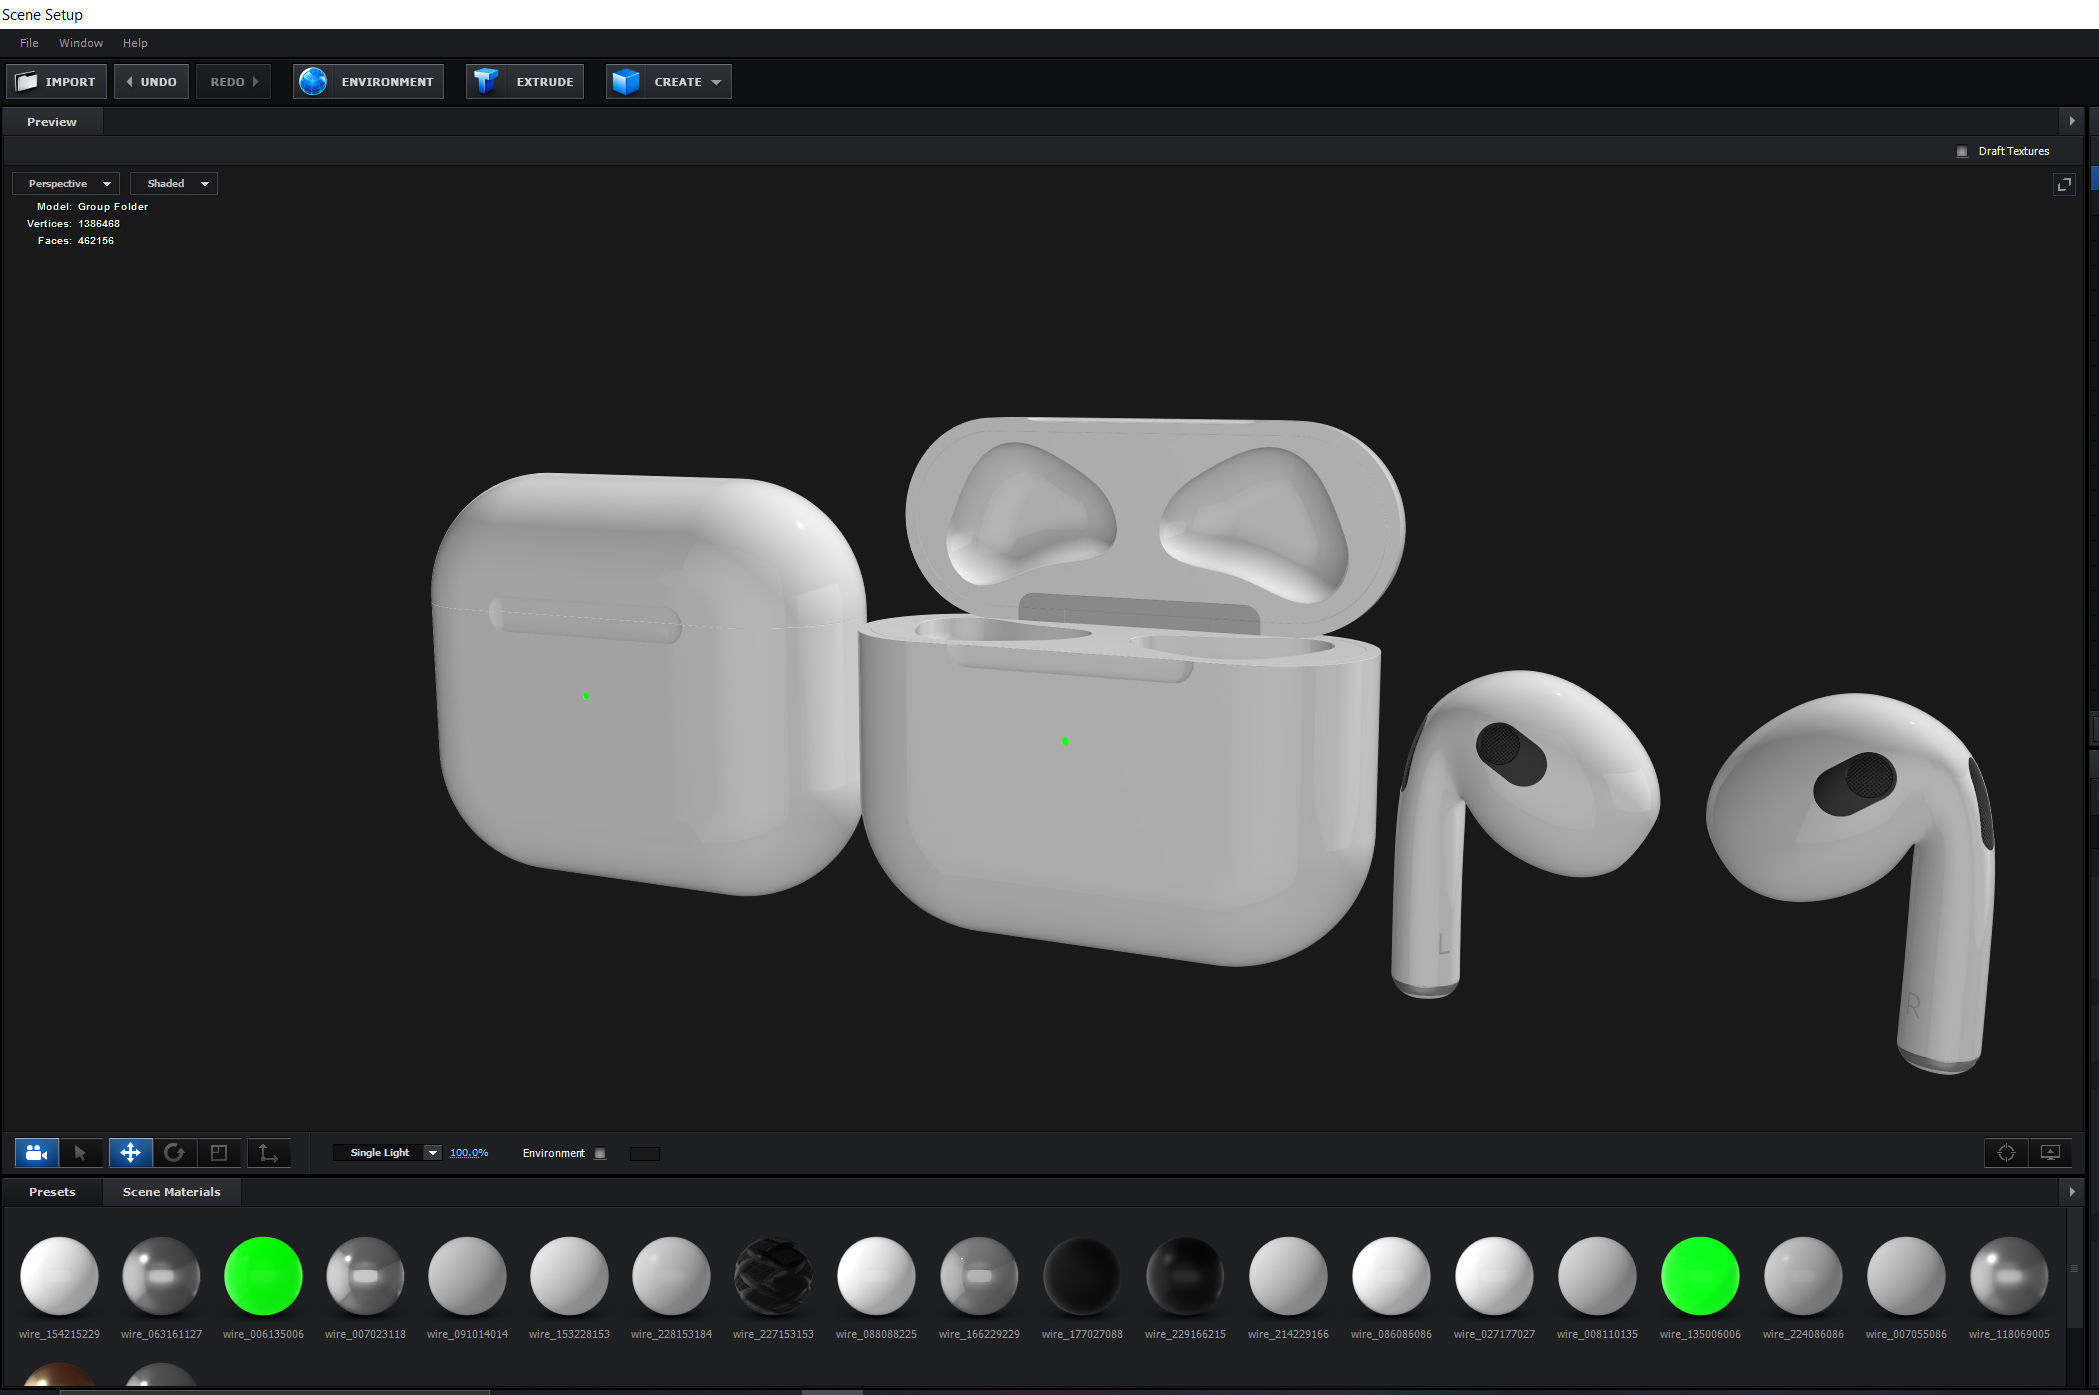Viewport: 2099px width, 1395px height.
Task: Switch to the Preview tab
Action: 52,122
